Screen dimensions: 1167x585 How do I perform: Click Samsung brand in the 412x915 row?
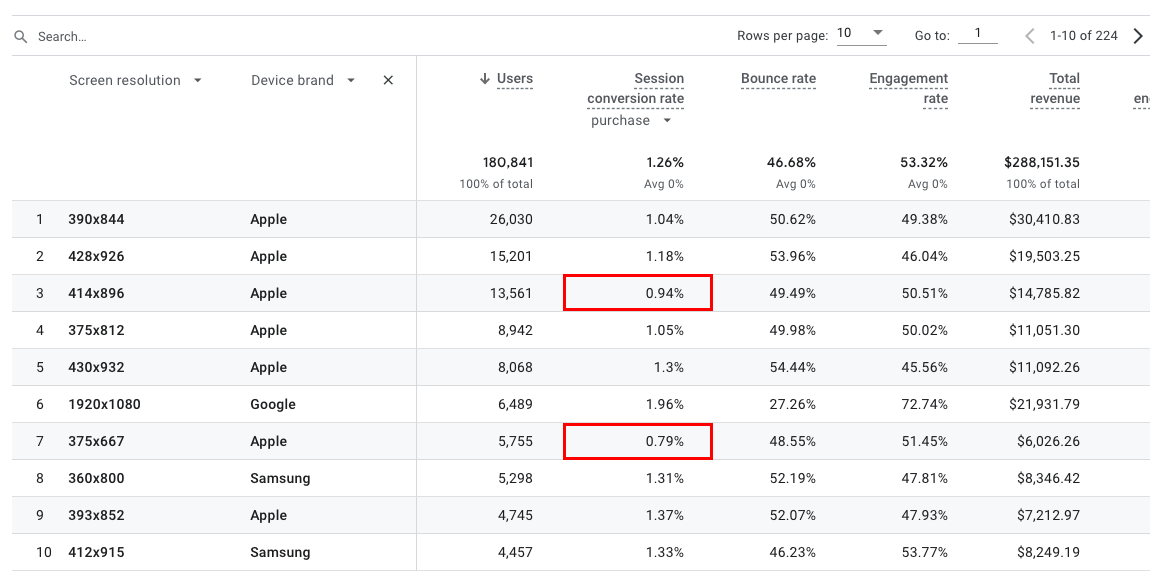point(280,552)
